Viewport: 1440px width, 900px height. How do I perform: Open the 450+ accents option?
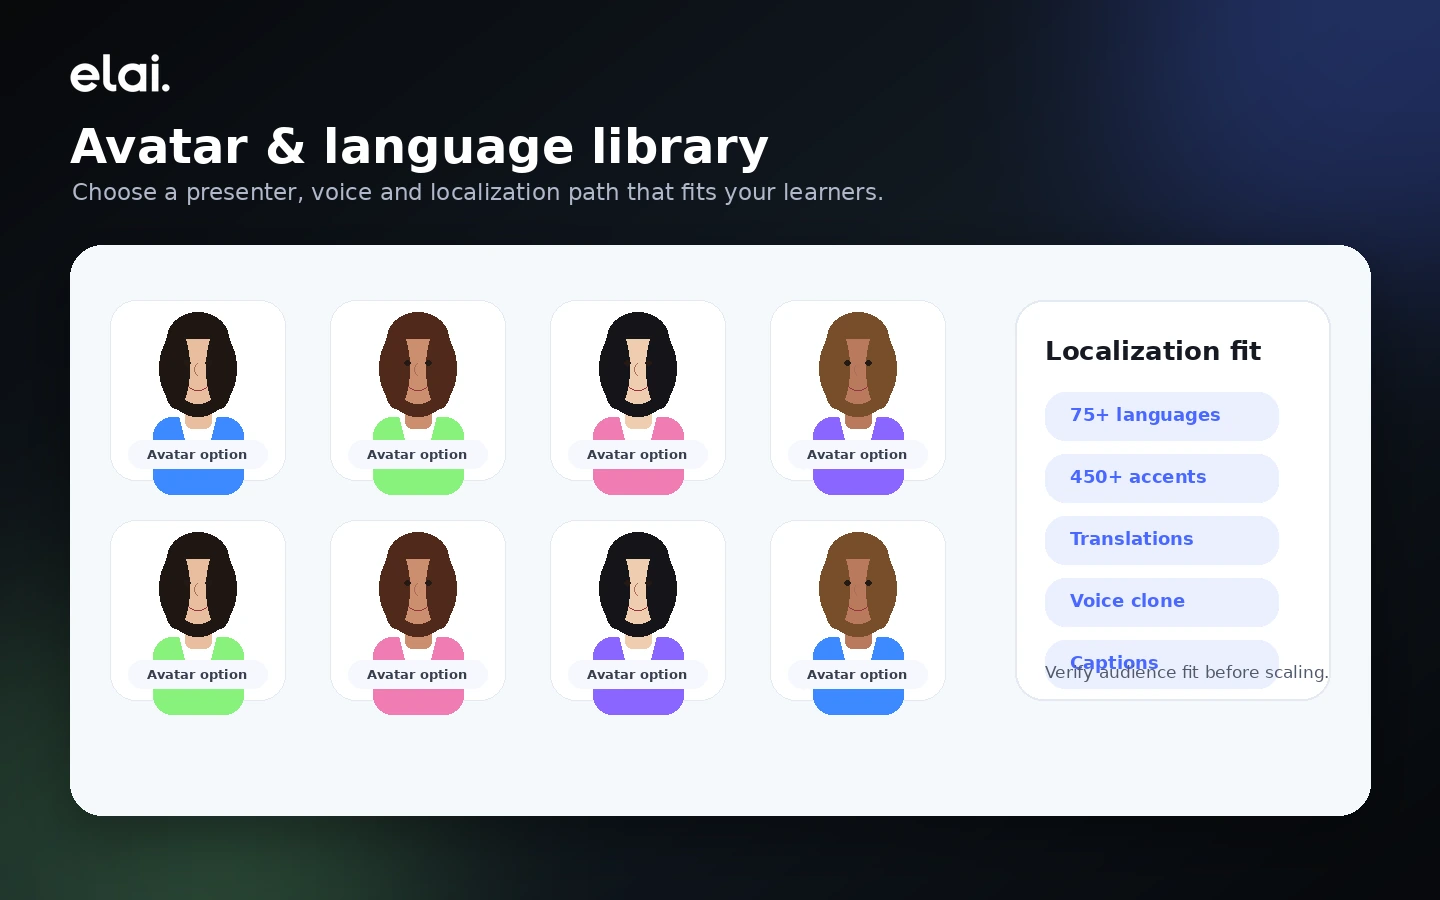coord(1162,478)
